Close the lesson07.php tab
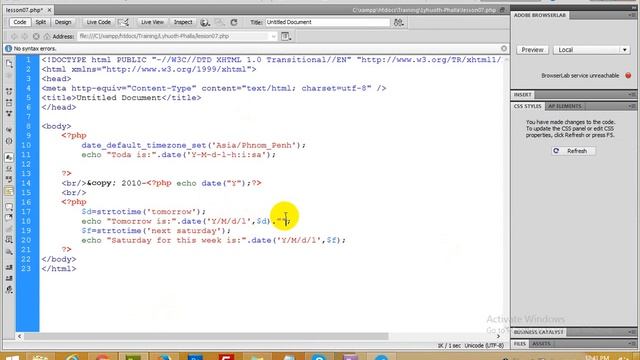Screen dimensions: 640x360 pos(49,9)
